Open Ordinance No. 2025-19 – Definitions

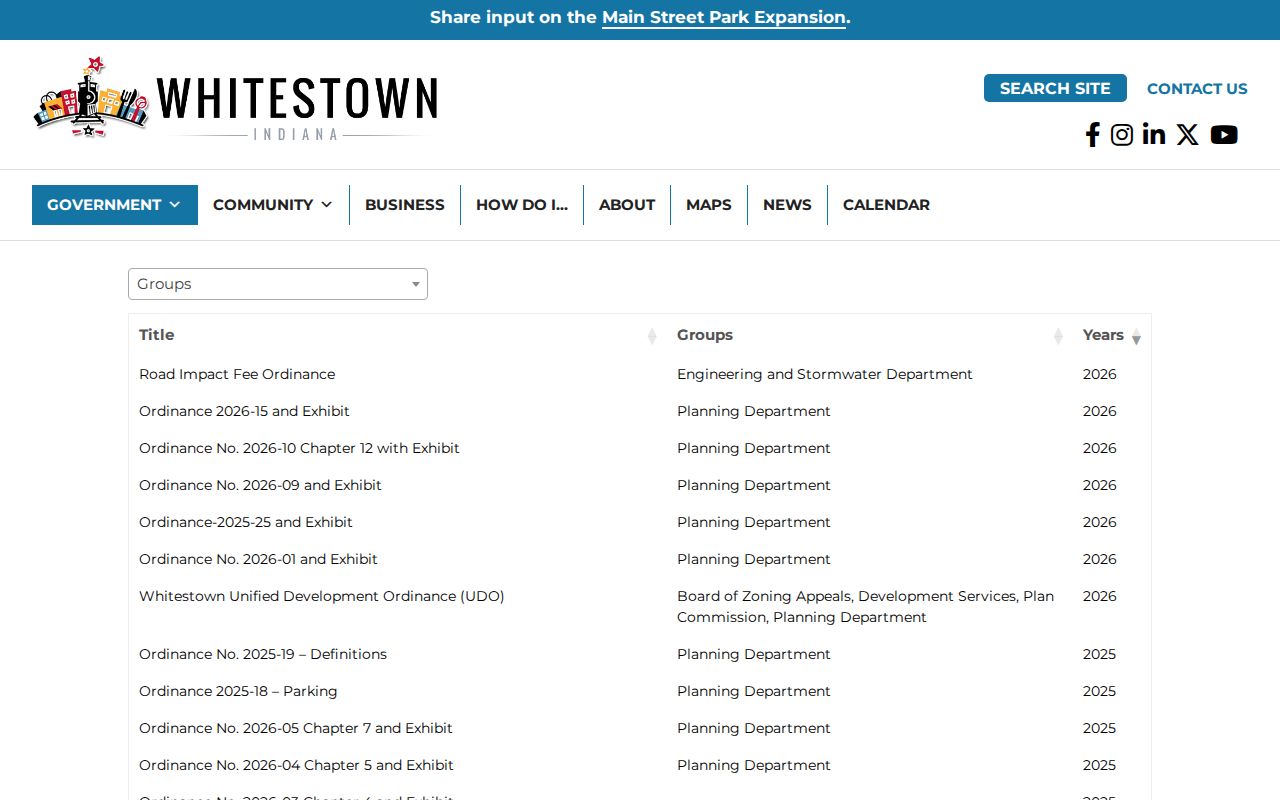263,654
